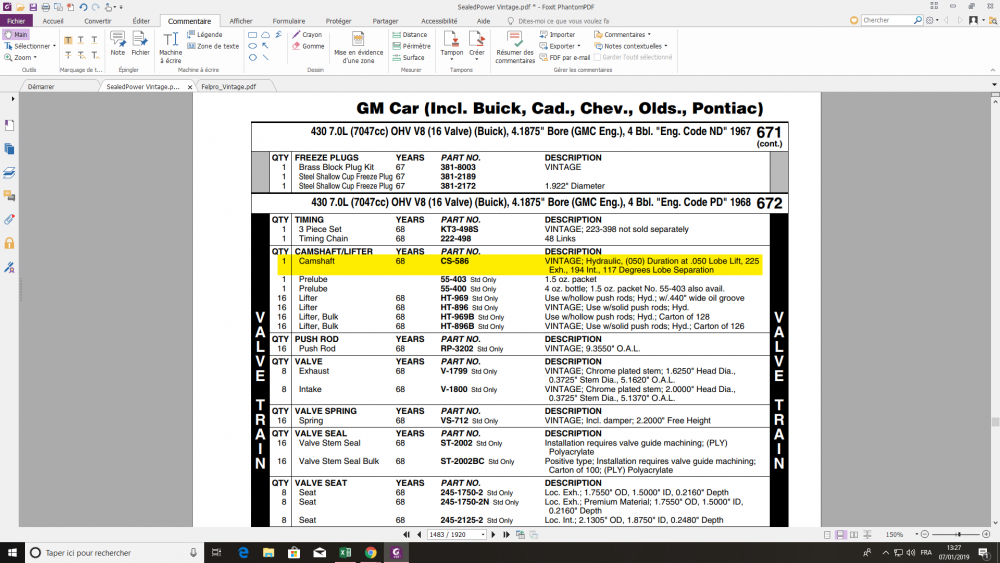The height and width of the screenshot is (563, 1000).
Task: Open the pages panel in left sidebar
Action: [x=10, y=149]
